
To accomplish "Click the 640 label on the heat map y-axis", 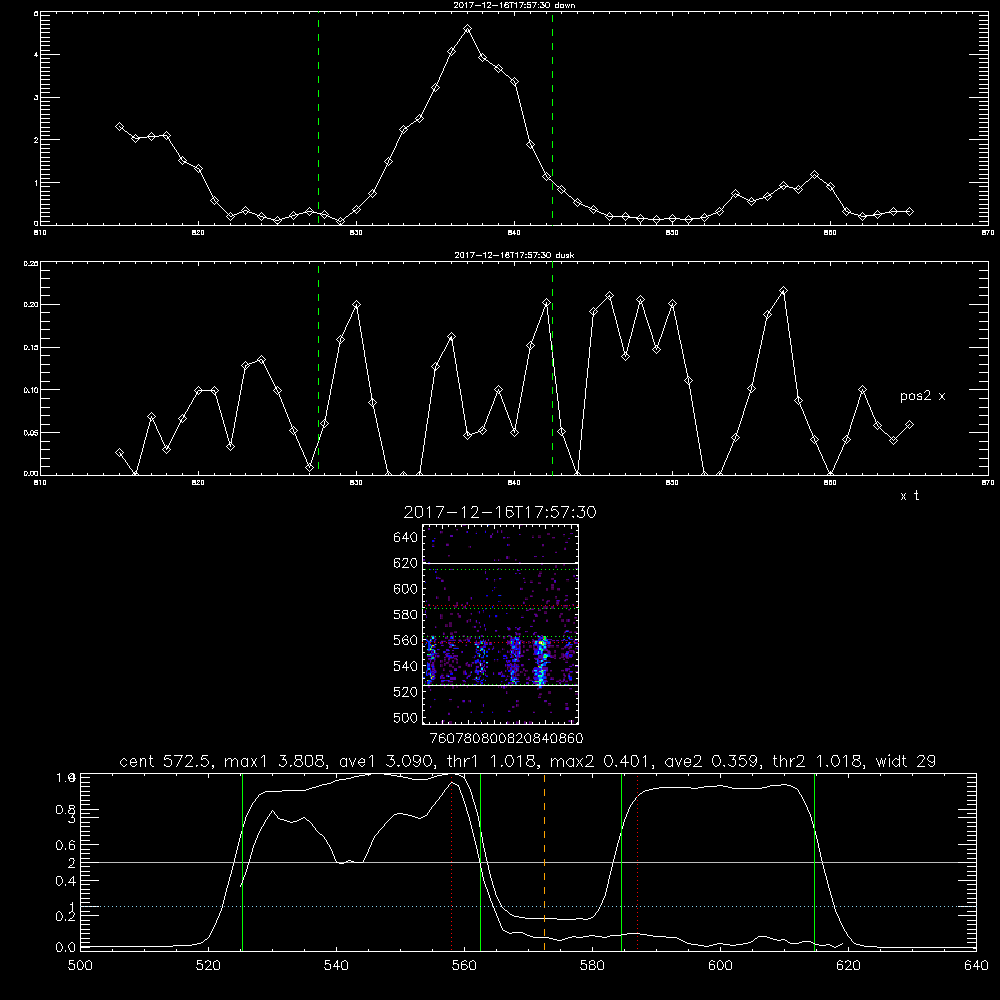I will [x=406, y=538].
